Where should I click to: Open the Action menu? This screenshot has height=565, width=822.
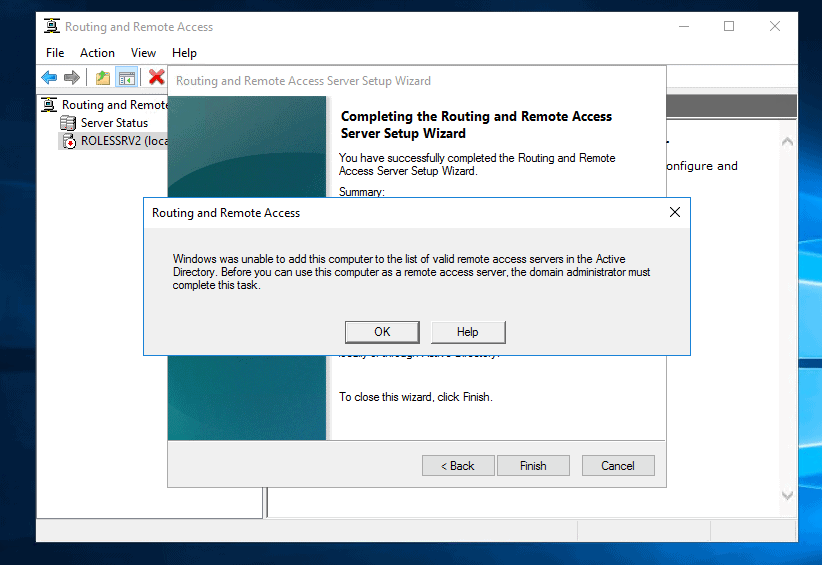(x=97, y=53)
